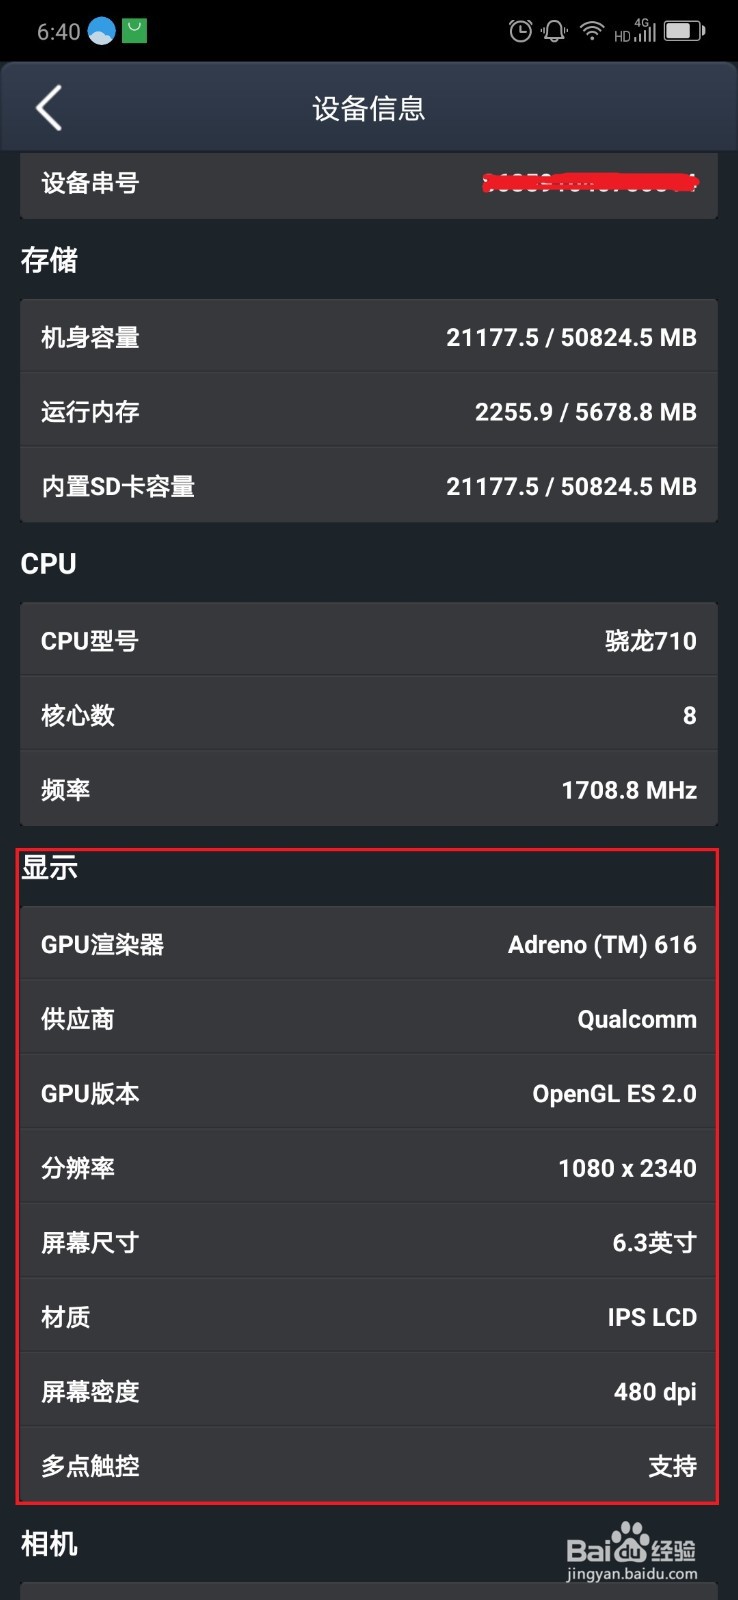Select the GPU渲染器 Adreno row
The height and width of the screenshot is (1600, 738).
(369, 944)
